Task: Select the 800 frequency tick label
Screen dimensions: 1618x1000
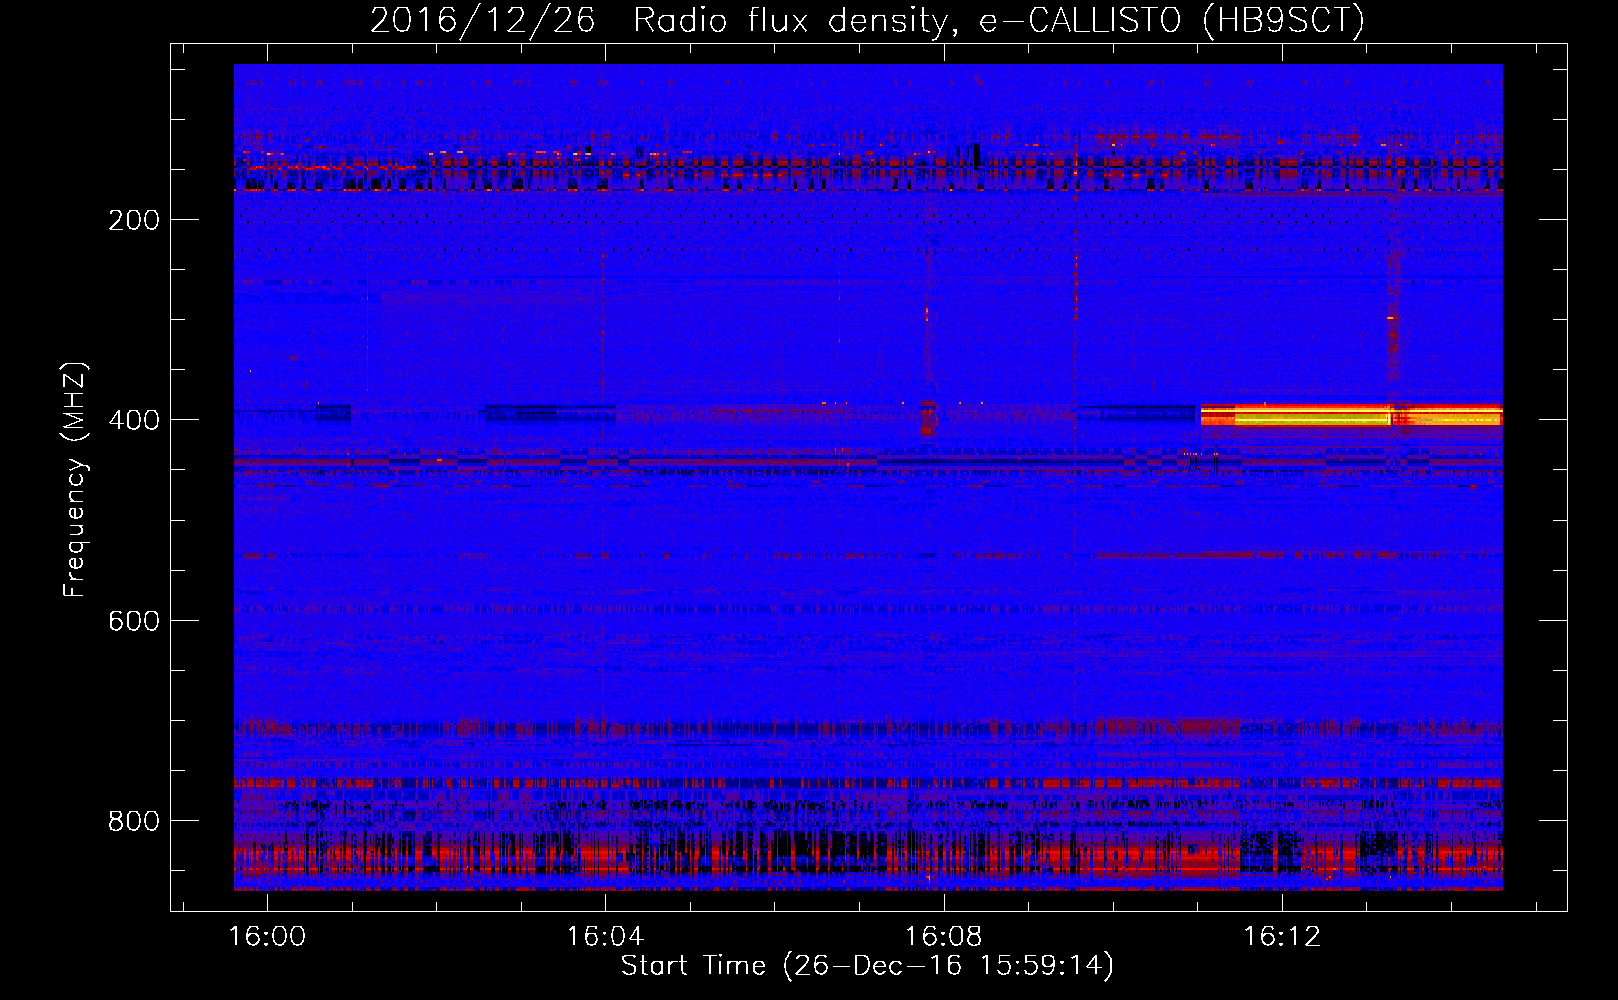Action: click(134, 821)
